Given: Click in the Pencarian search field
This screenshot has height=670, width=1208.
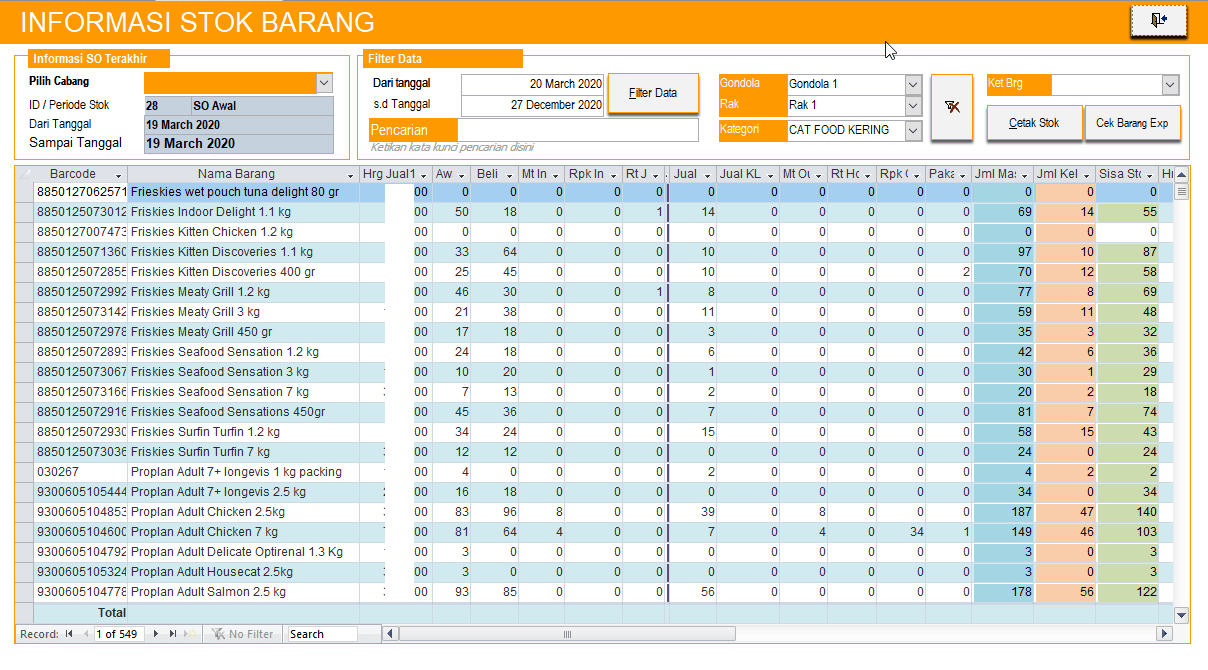Looking at the screenshot, I should coord(577,130).
